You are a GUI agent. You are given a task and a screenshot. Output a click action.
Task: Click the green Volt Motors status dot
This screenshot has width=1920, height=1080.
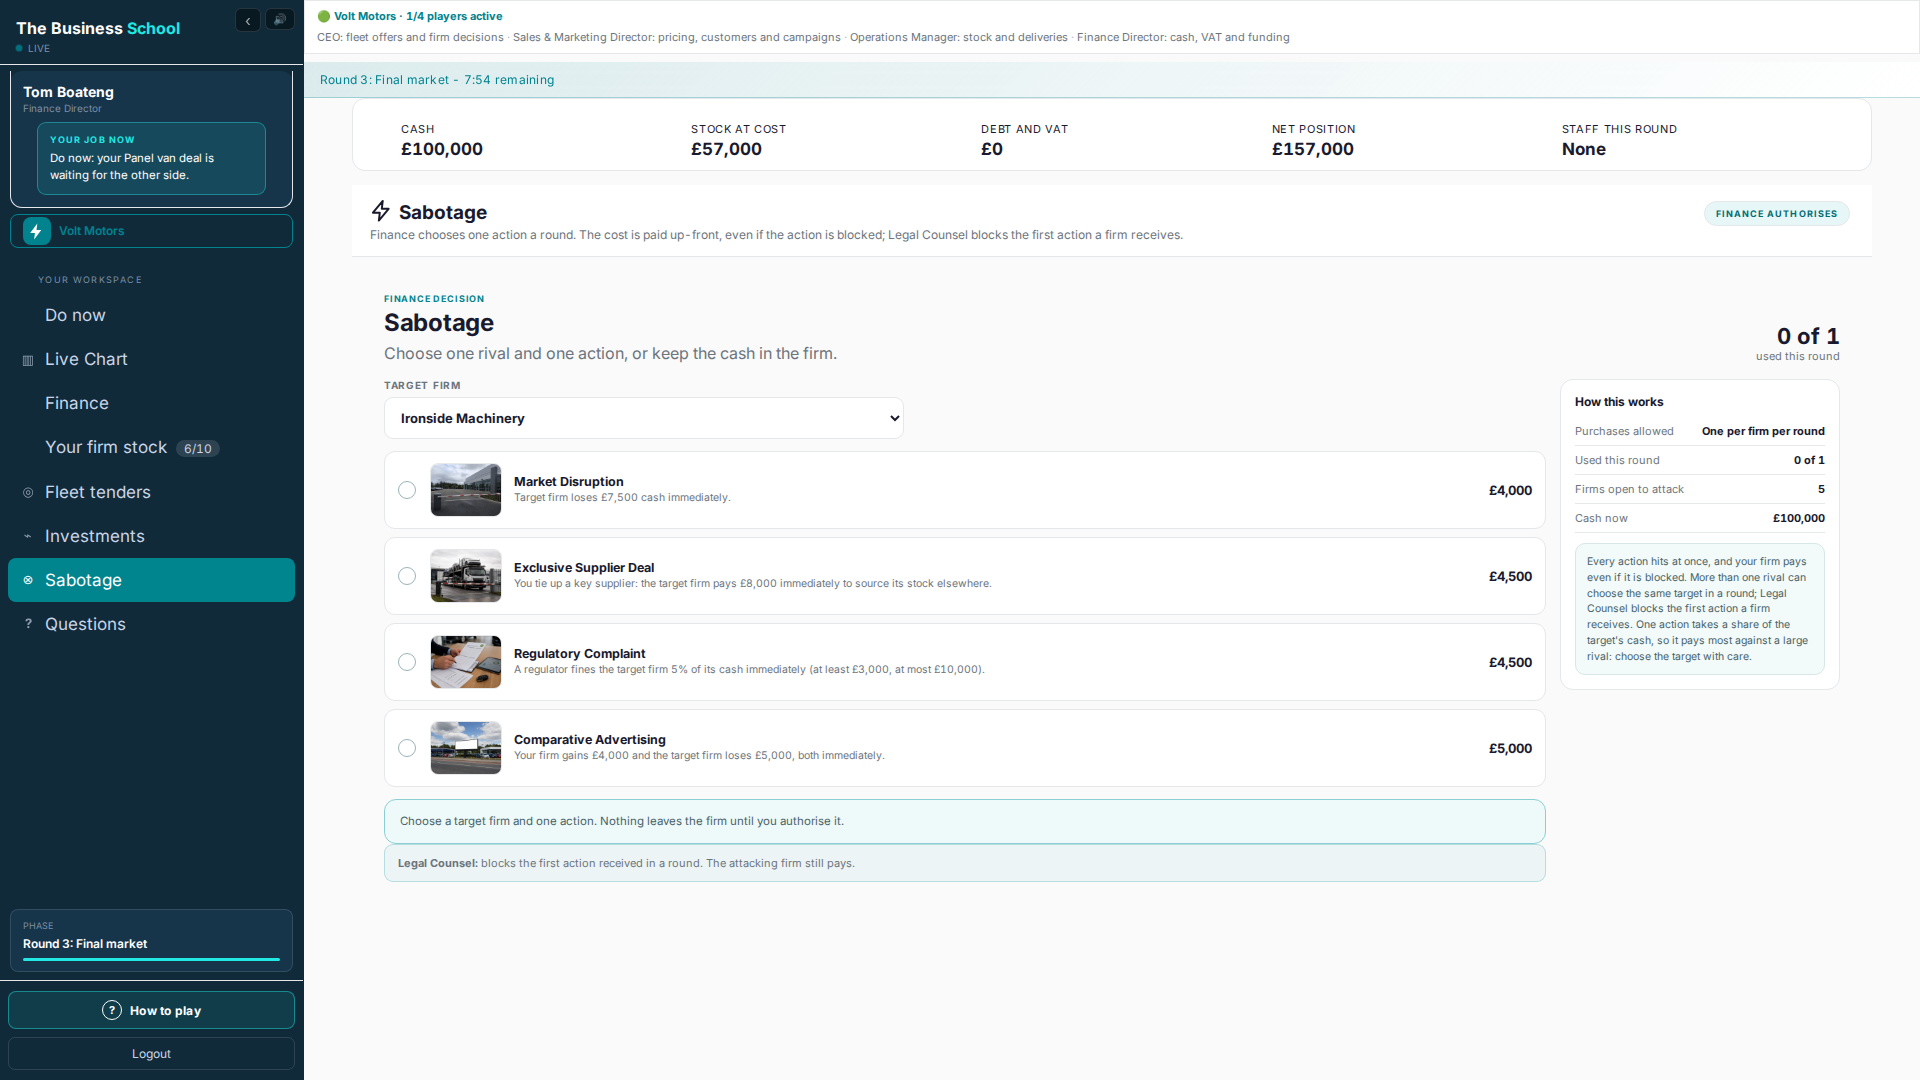pos(324,16)
